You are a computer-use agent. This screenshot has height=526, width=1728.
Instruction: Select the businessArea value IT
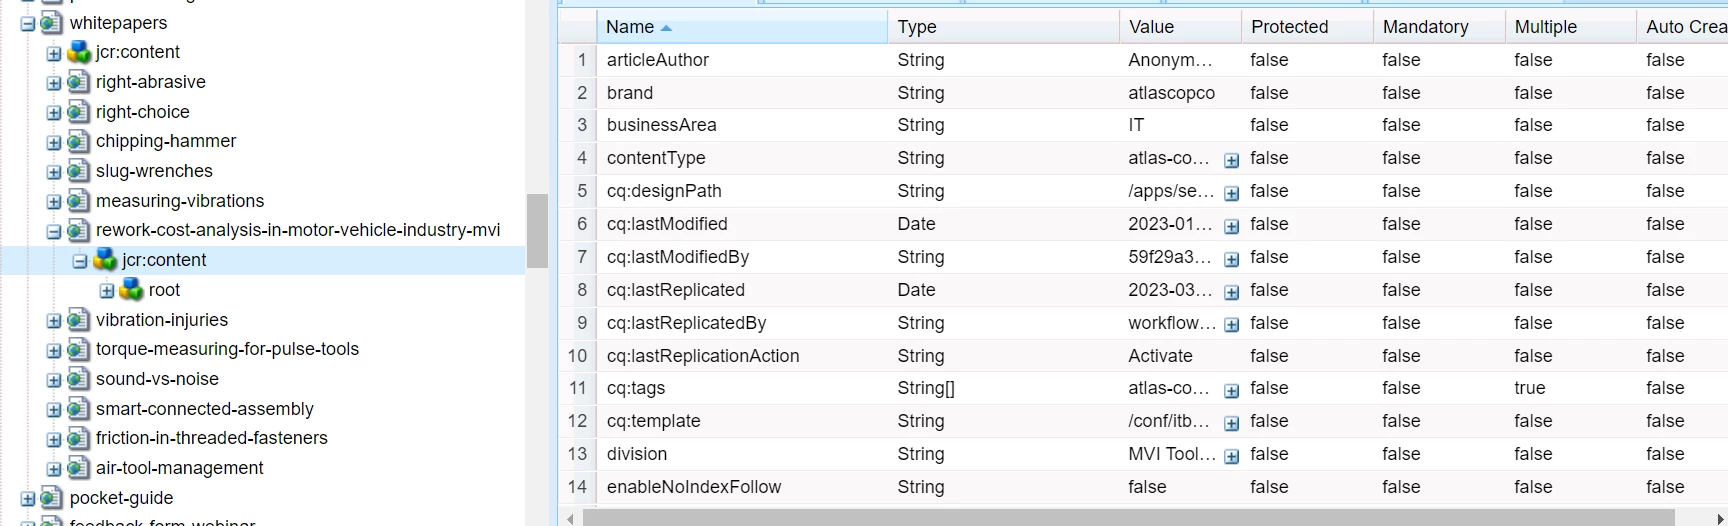coord(1136,125)
